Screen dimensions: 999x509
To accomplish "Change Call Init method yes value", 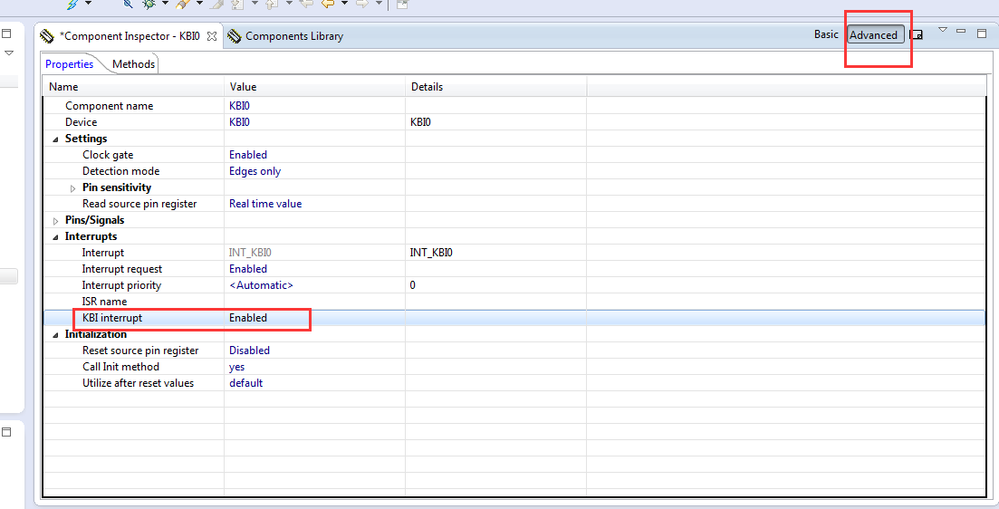I will tap(236, 367).
